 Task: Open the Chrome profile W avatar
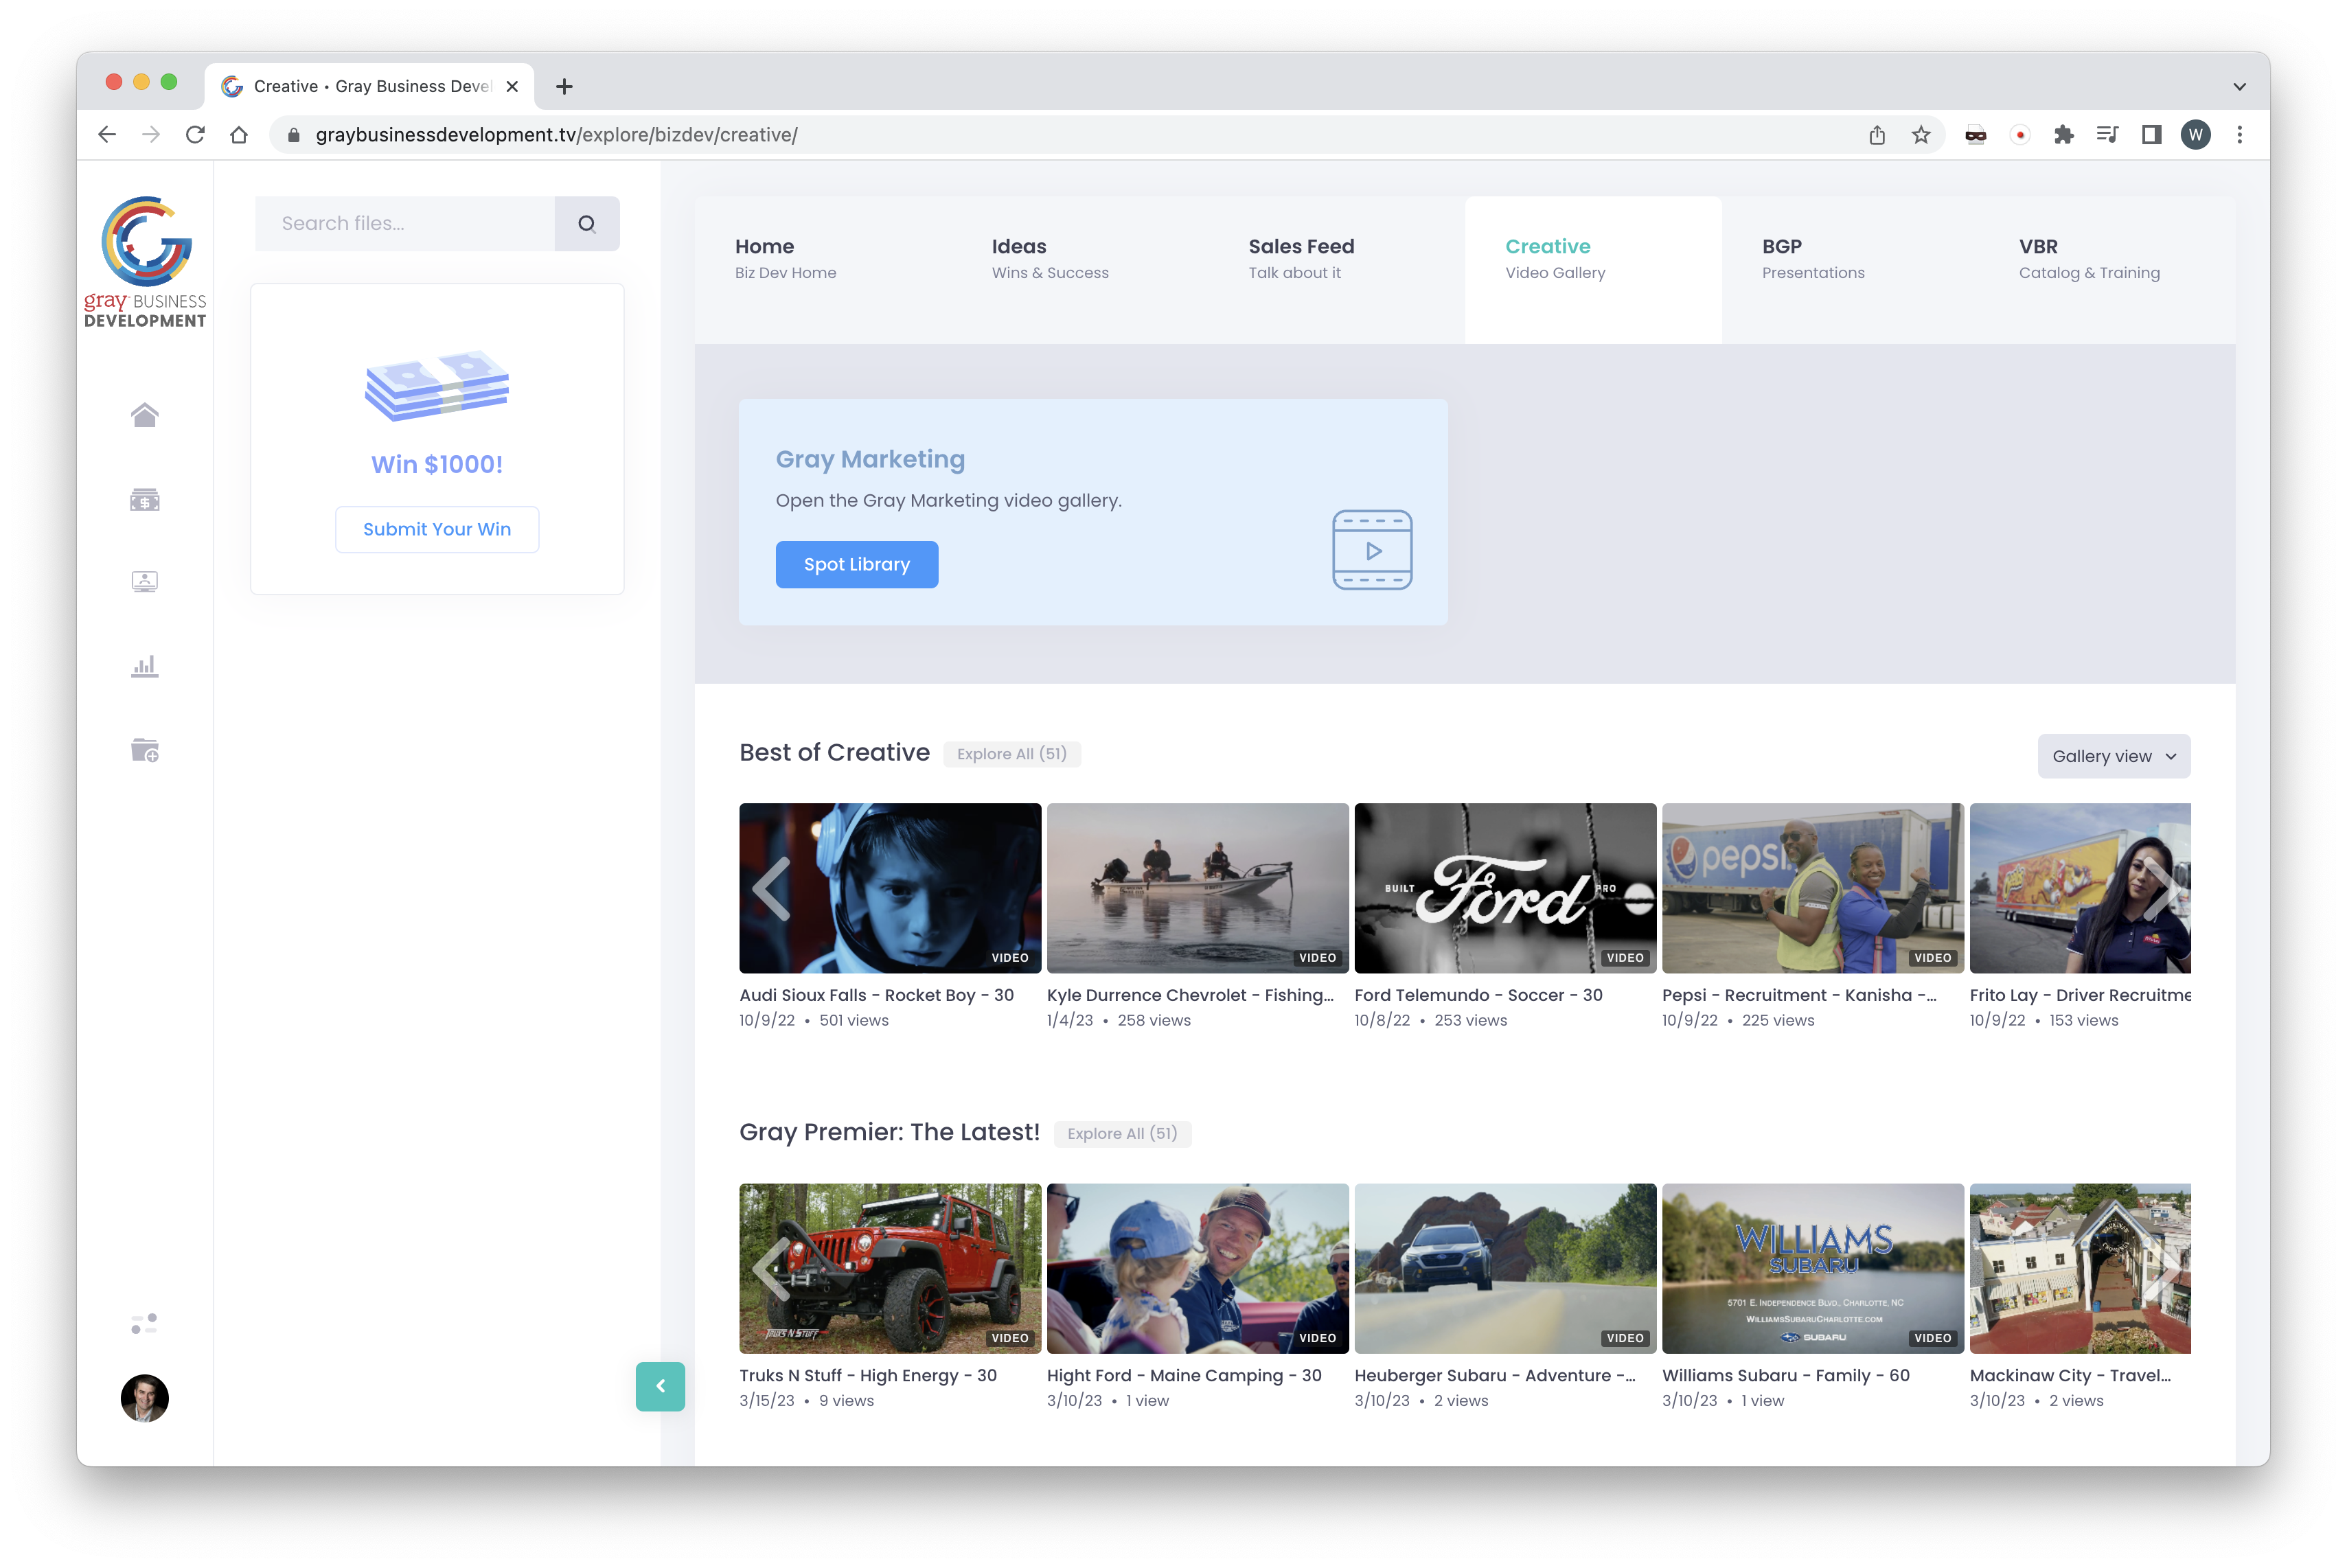click(x=2195, y=135)
